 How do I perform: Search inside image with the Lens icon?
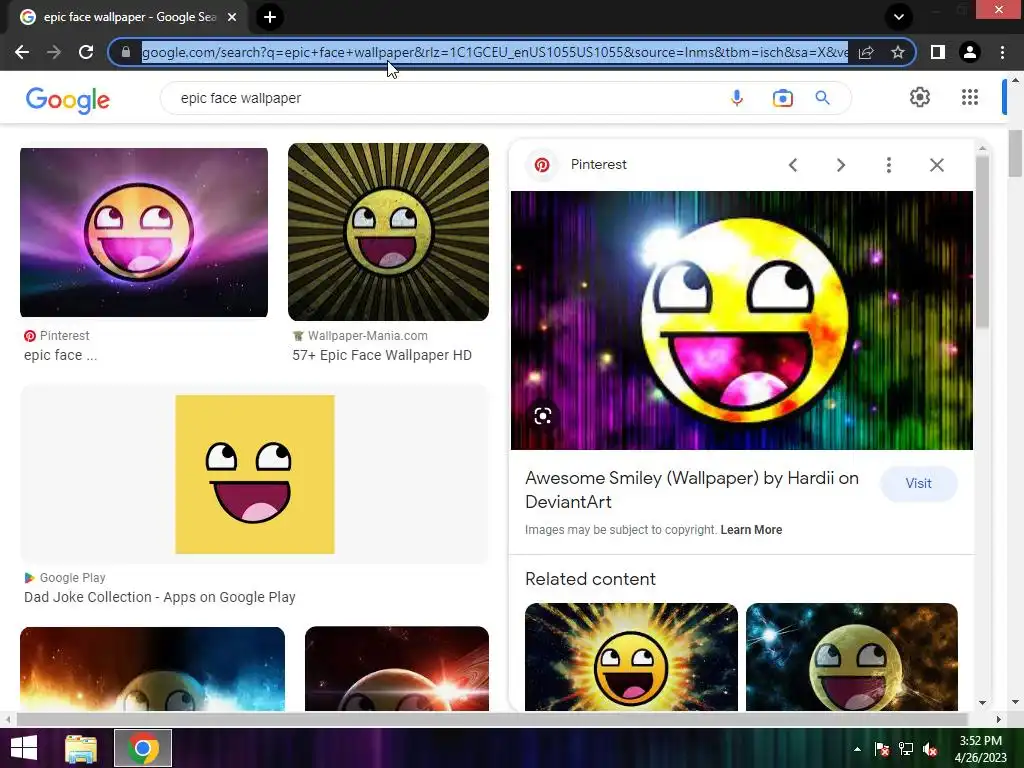(x=543, y=416)
